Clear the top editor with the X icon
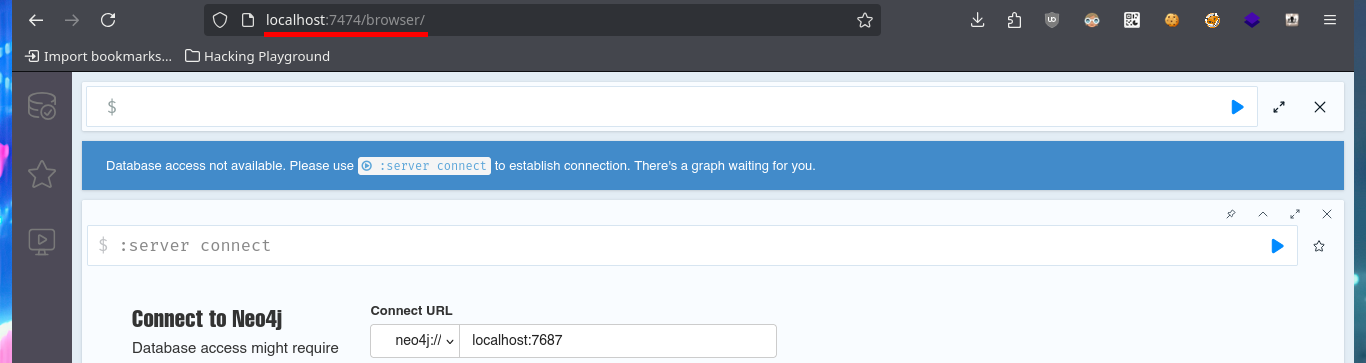Screen dimensions: 1366x363 [x=1320, y=107]
